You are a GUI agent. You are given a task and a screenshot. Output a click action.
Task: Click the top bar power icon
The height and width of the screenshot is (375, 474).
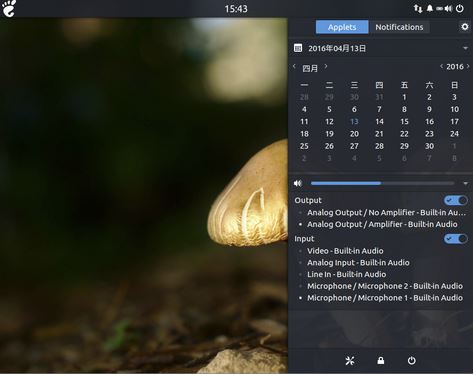[x=460, y=8]
